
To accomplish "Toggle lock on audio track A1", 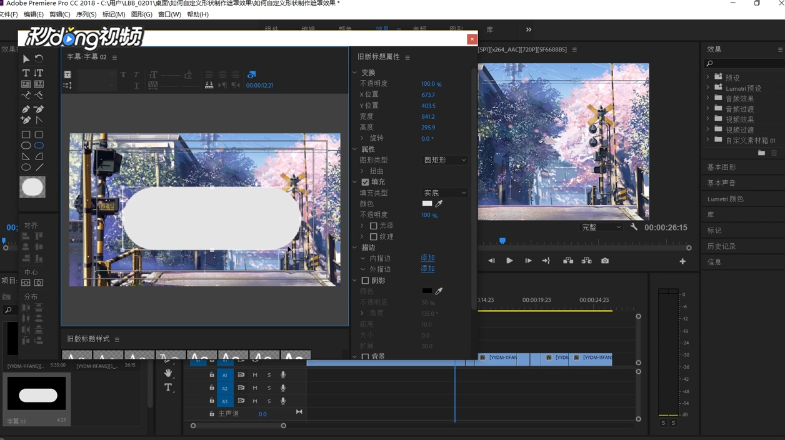I will [x=212, y=374].
